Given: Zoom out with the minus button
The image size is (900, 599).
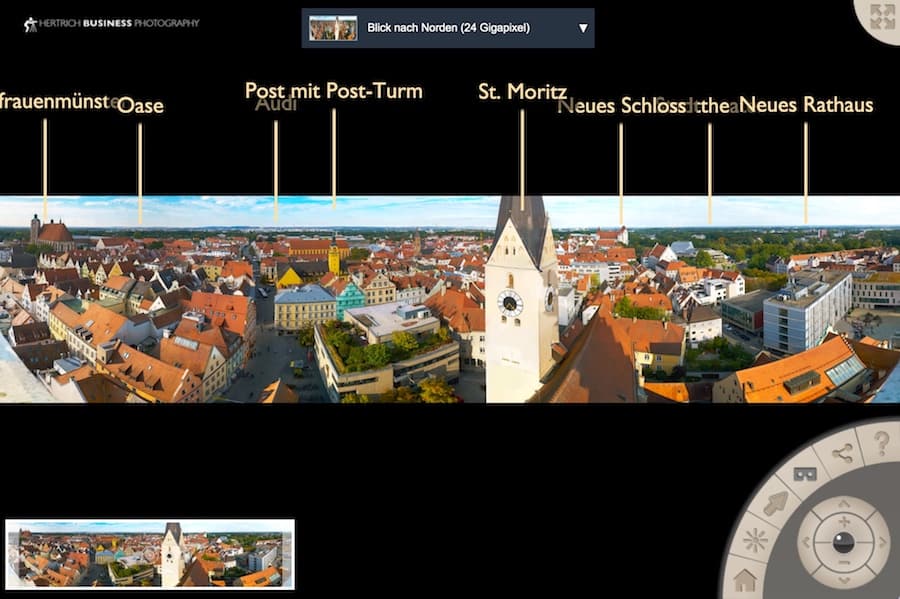Looking at the screenshot, I should point(844,563).
